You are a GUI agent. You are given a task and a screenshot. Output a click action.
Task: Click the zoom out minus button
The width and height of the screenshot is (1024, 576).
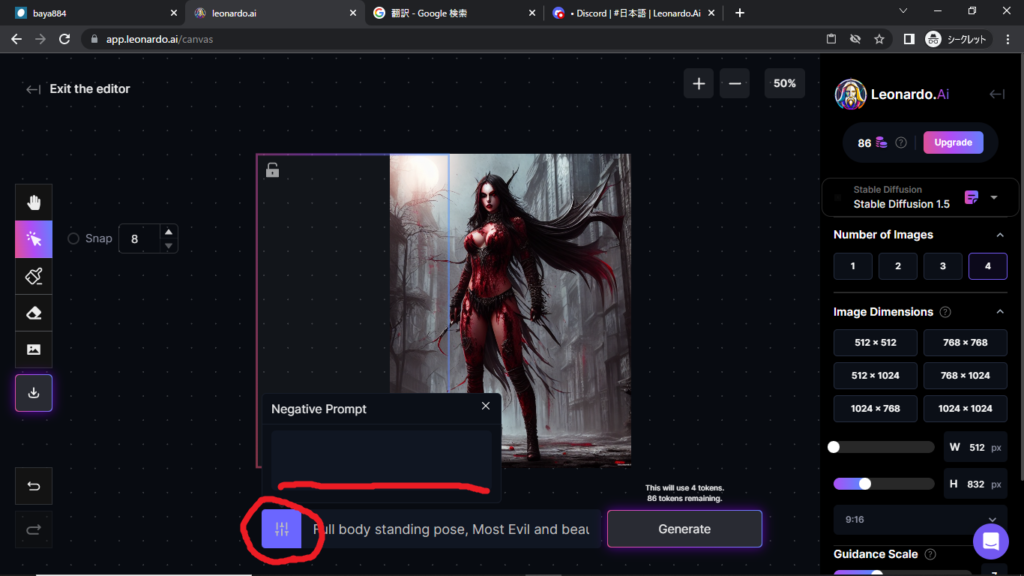coord(734,84)
